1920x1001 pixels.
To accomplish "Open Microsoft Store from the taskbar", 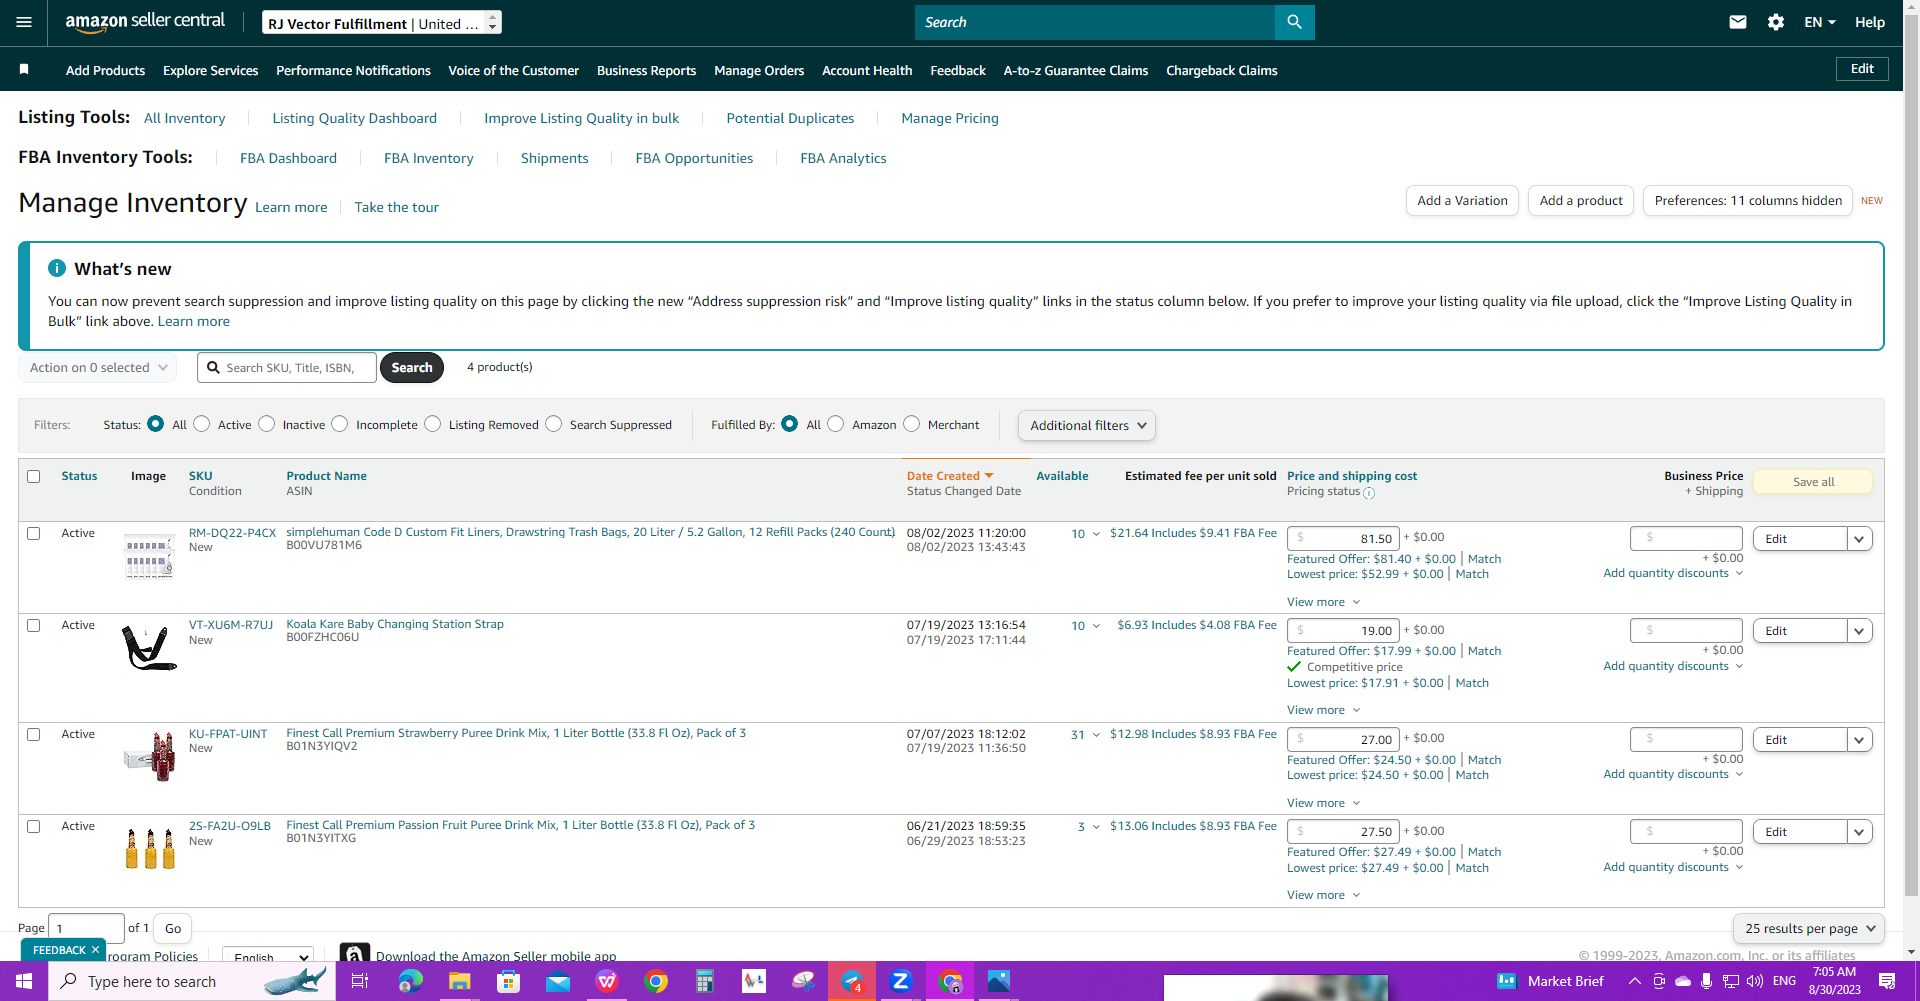I will click(509, 981).
